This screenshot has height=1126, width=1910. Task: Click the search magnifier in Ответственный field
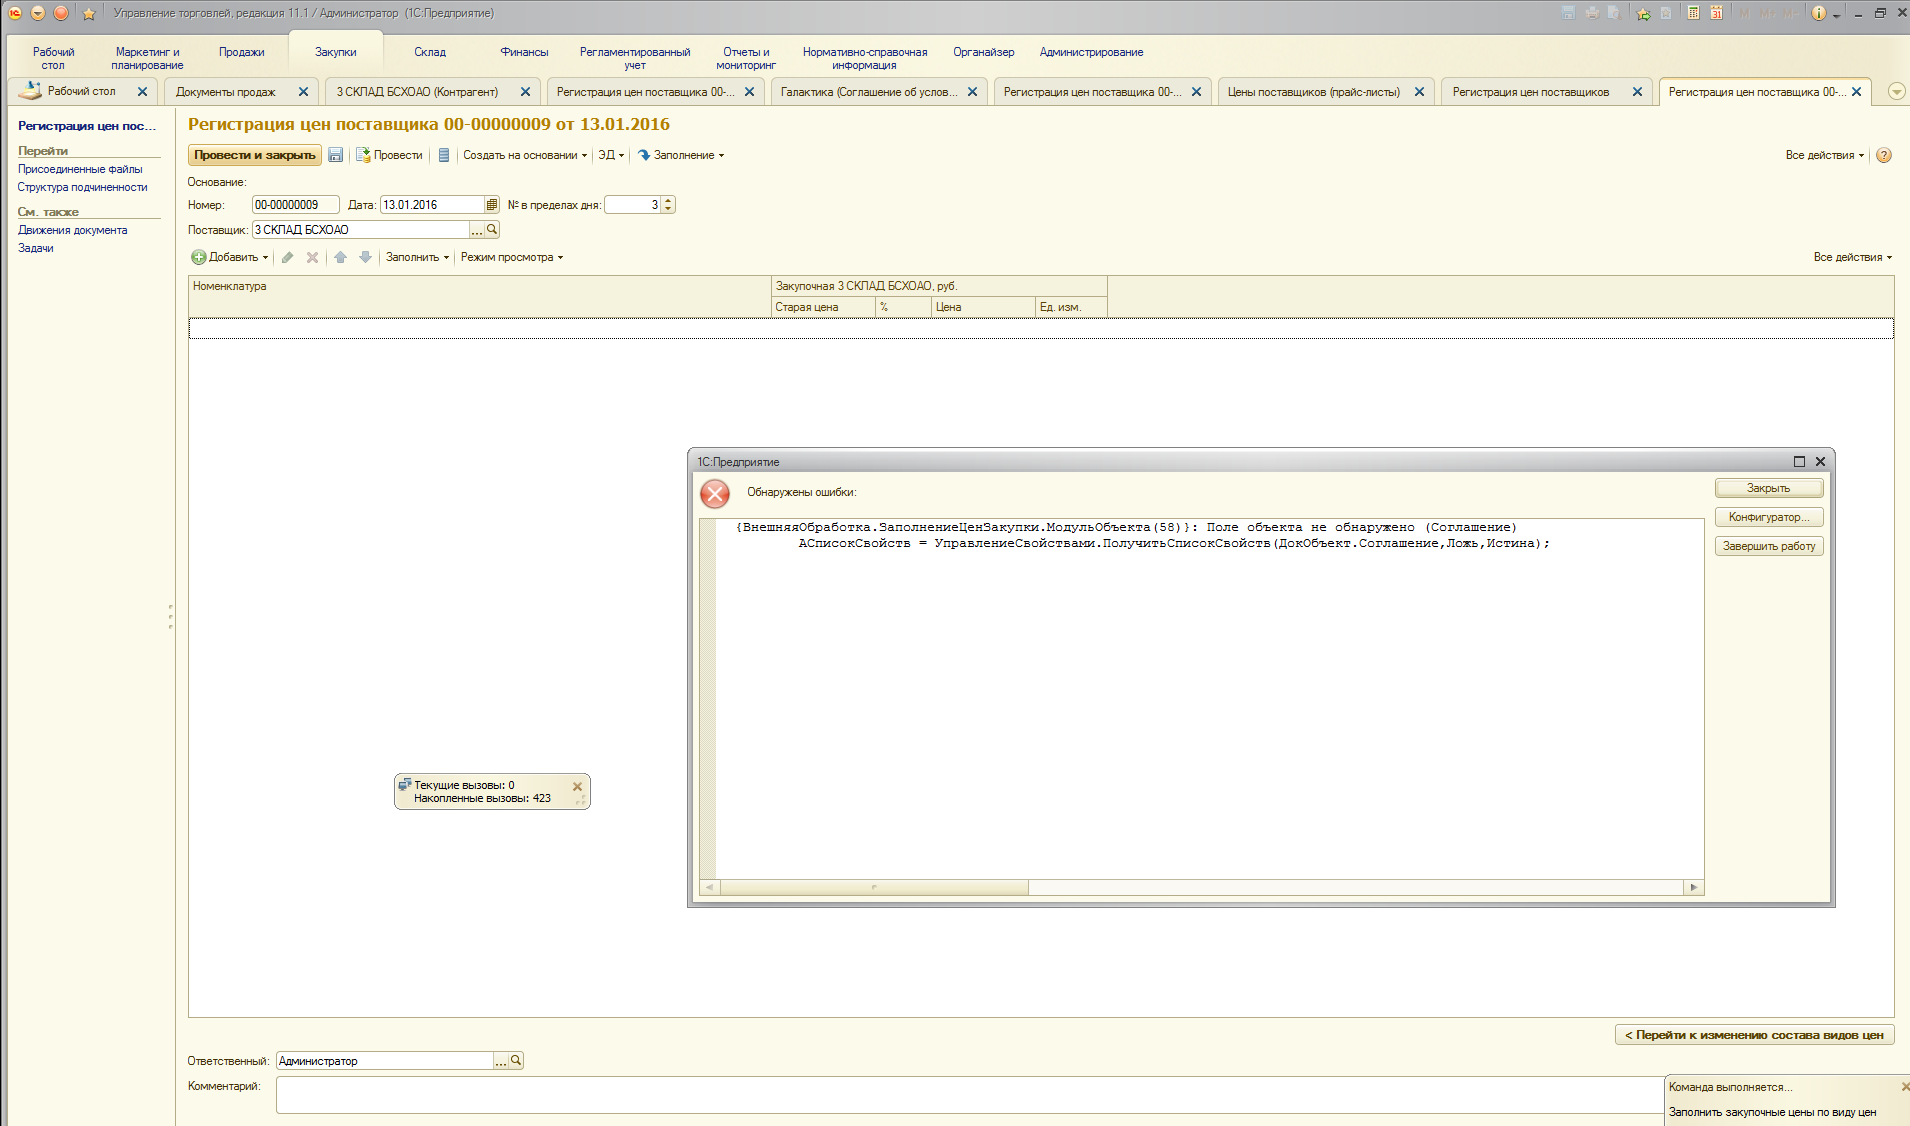(516, 1060)
